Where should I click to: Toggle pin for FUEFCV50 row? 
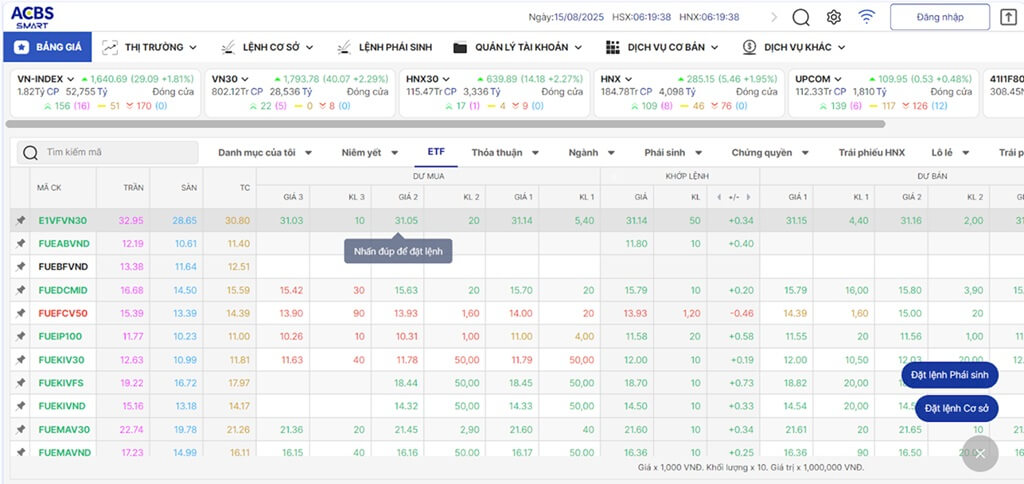coord(20,313)
